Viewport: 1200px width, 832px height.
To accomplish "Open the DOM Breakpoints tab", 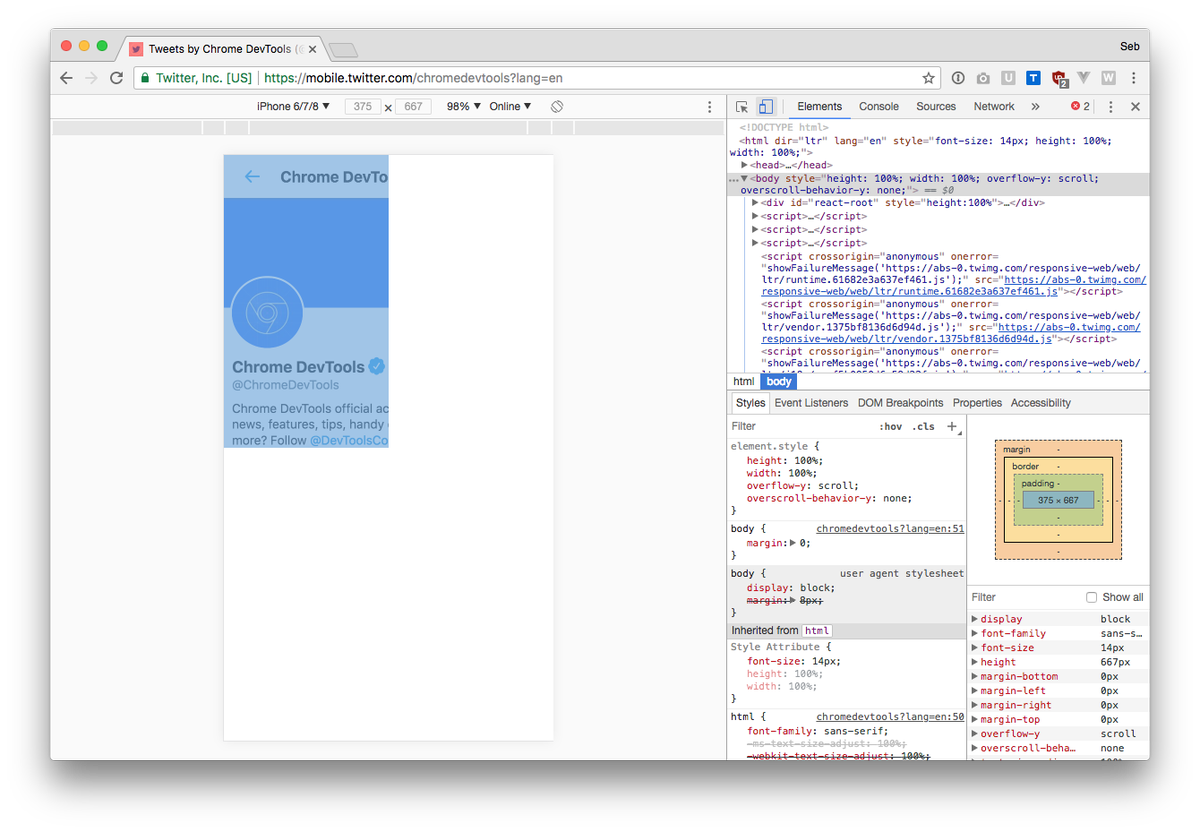I will click(x=900, y=403).
